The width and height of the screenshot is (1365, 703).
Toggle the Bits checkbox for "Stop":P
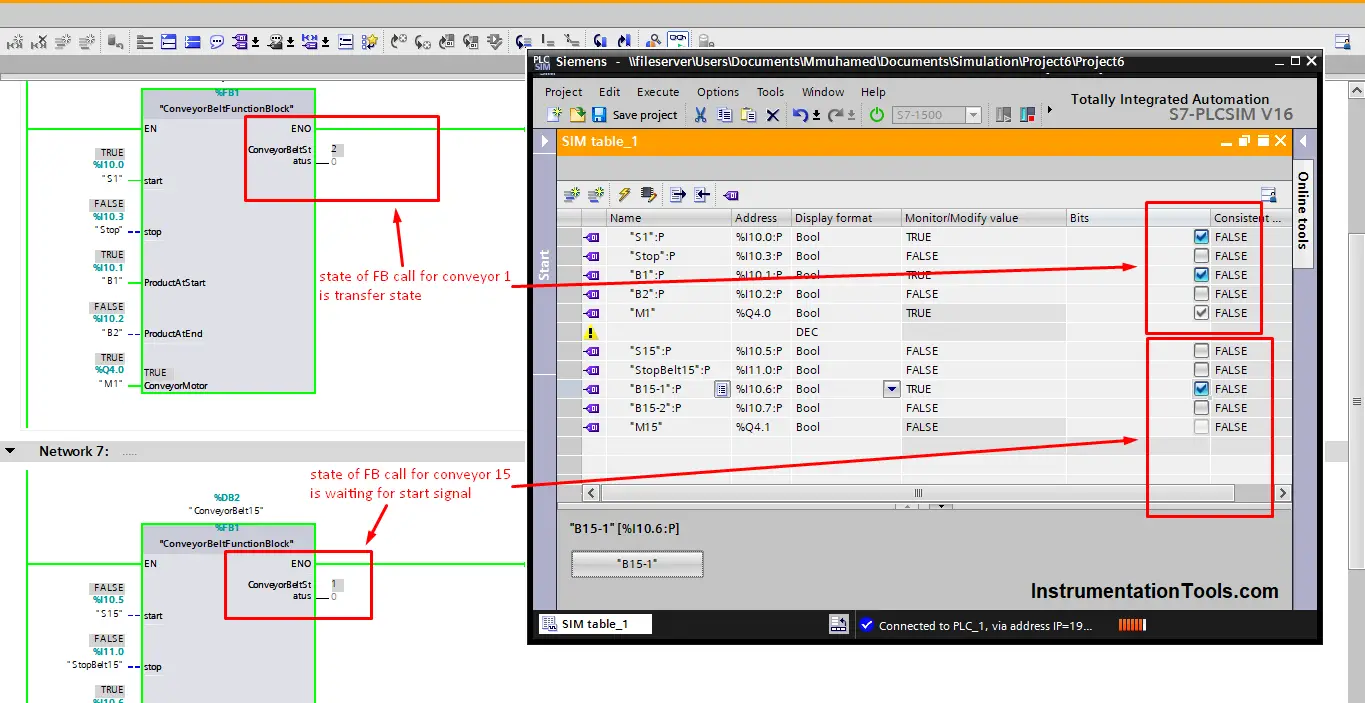1201,256
